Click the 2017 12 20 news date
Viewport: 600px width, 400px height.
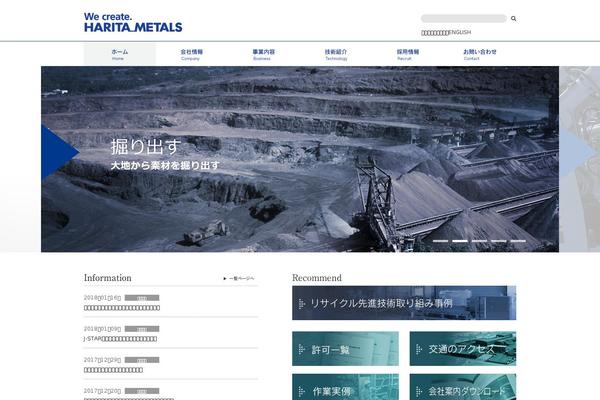tap(102, 391)
